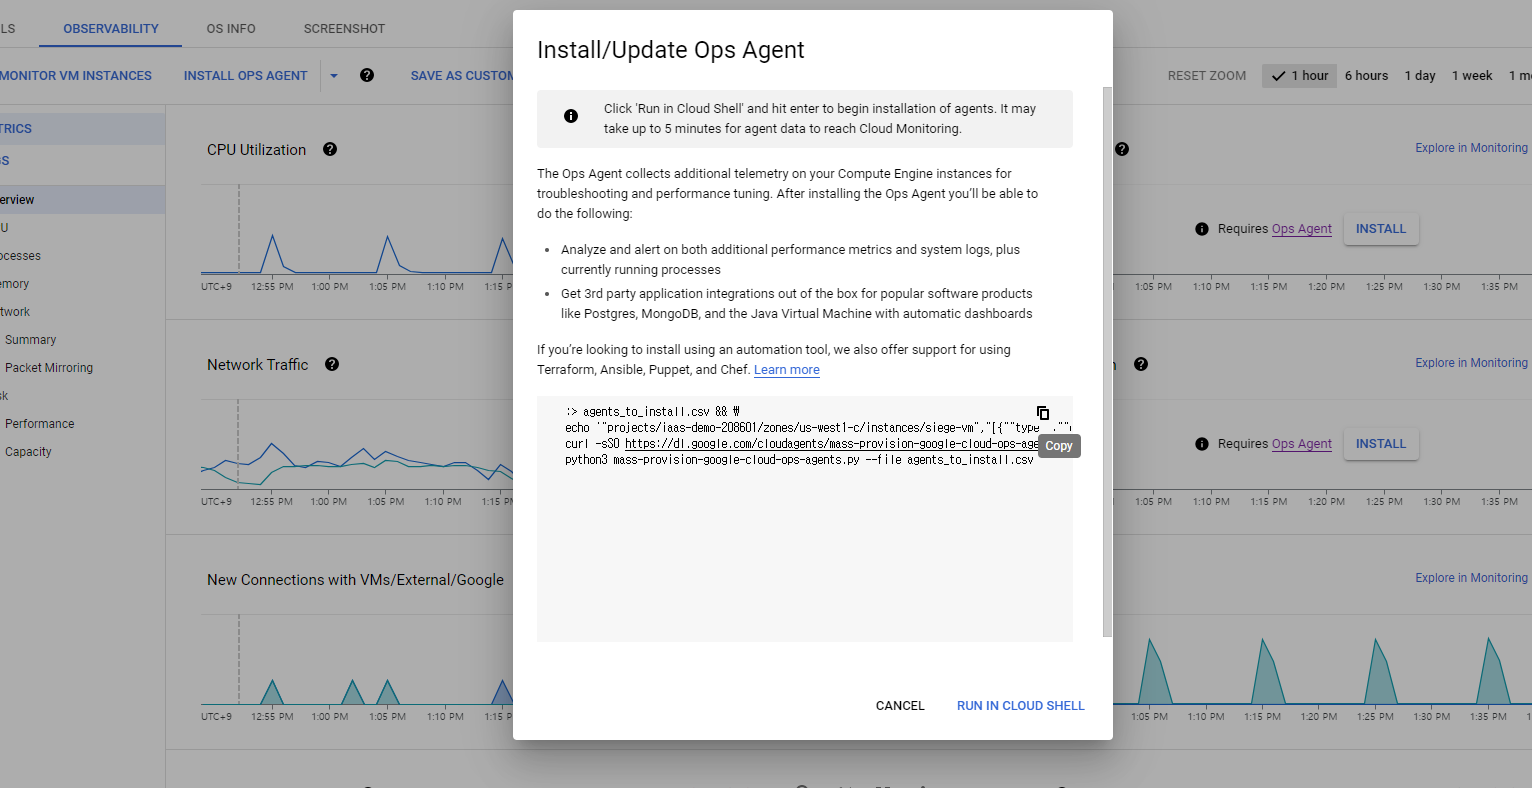Switch to the SCREENSHOT tab
Screen dimensions: 1532x788
click(344, 28)
